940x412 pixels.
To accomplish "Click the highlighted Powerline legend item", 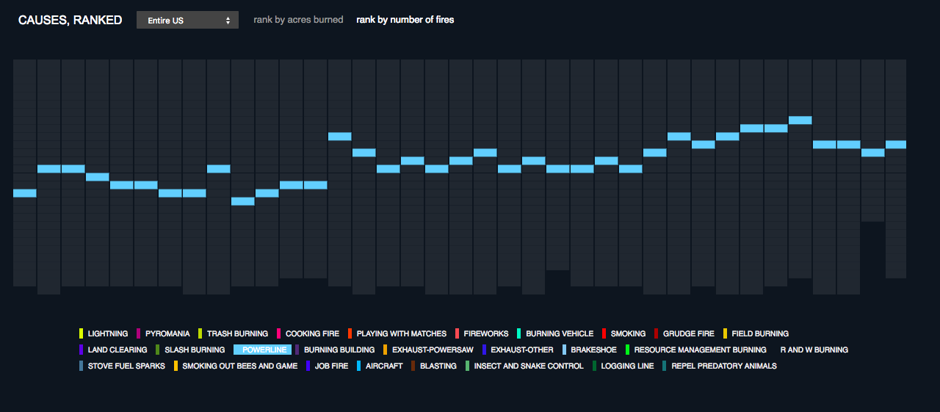I will coord(262,350).
